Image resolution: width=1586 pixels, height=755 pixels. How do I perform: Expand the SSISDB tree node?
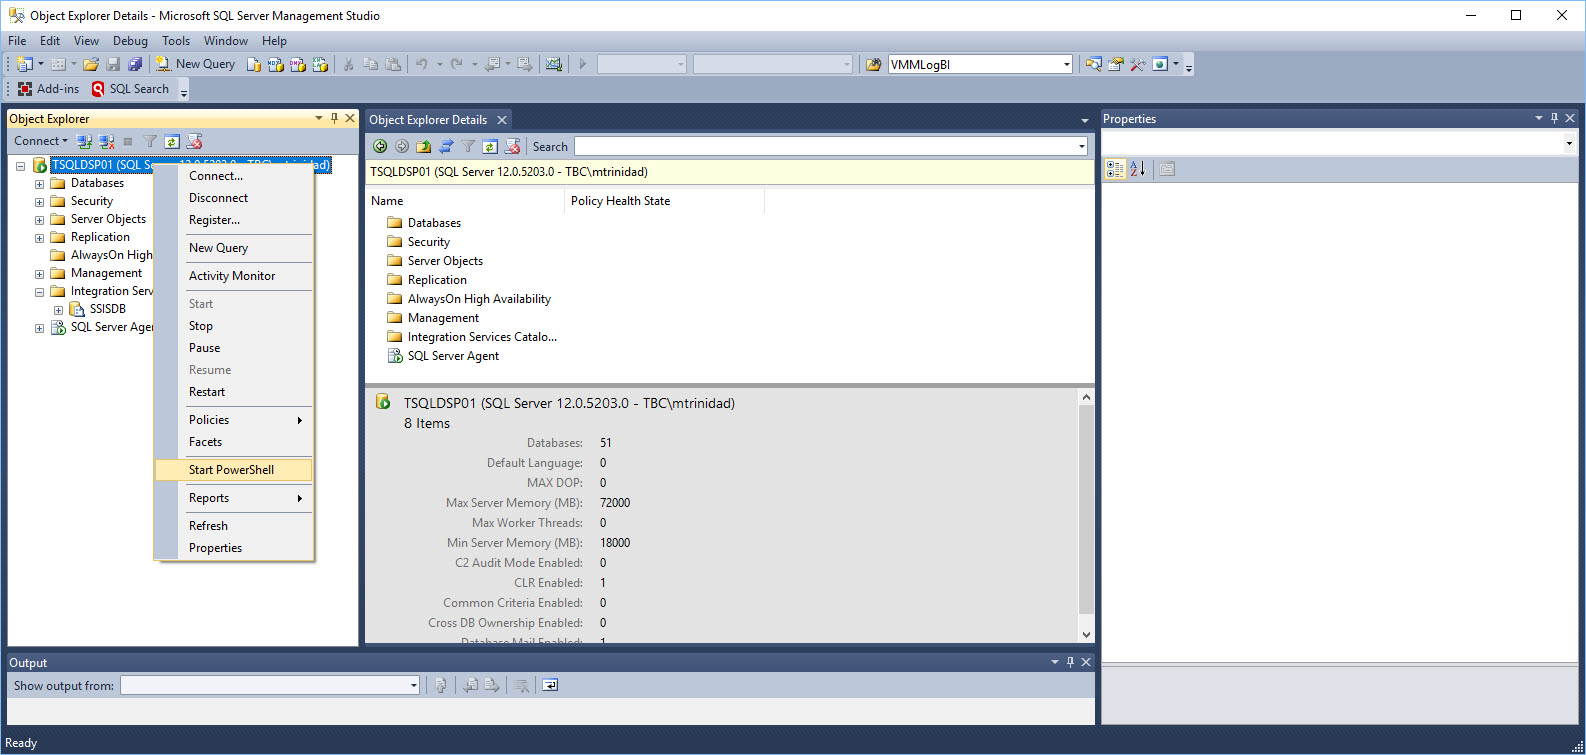point(58,310)
